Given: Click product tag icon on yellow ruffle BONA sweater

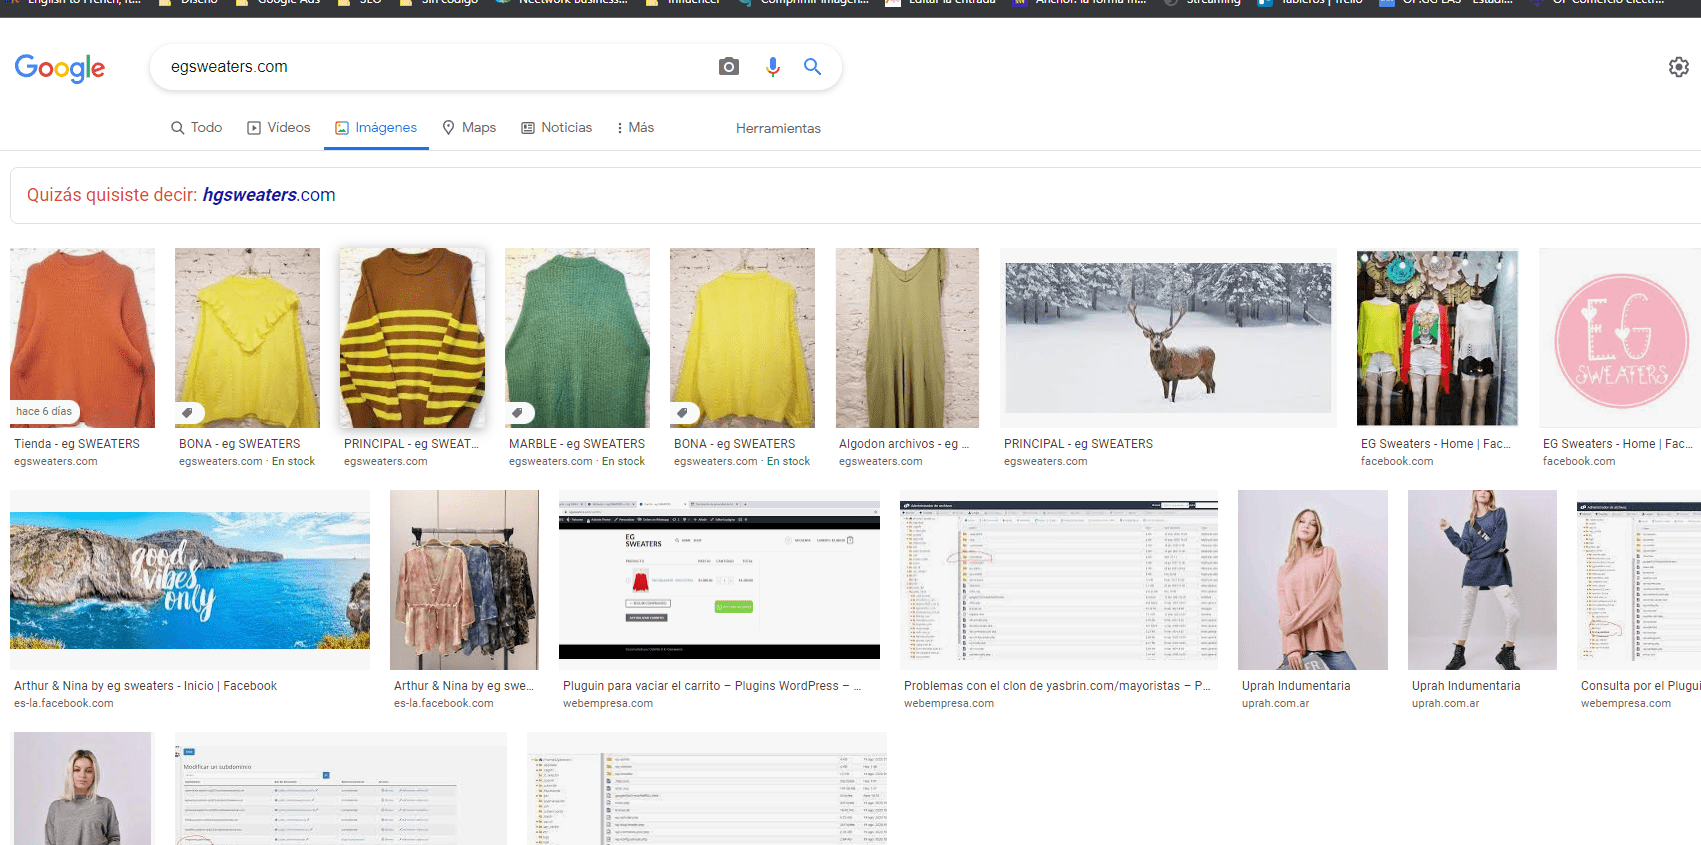Looking at the screenshot, I should click(x=188, y=412).
